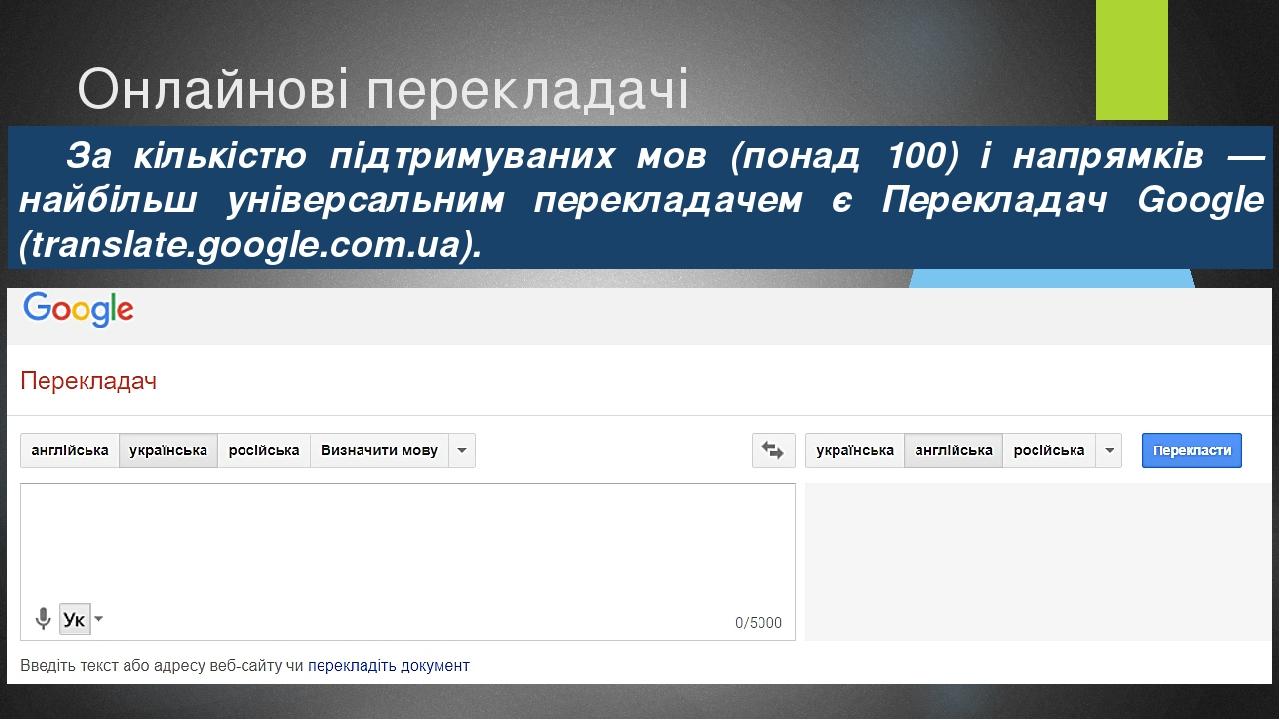This screenshot has height=720, width=1280.
Task: Expand the keyboard input method arrow
Action: pyautogui.click(x=98, y=619)
